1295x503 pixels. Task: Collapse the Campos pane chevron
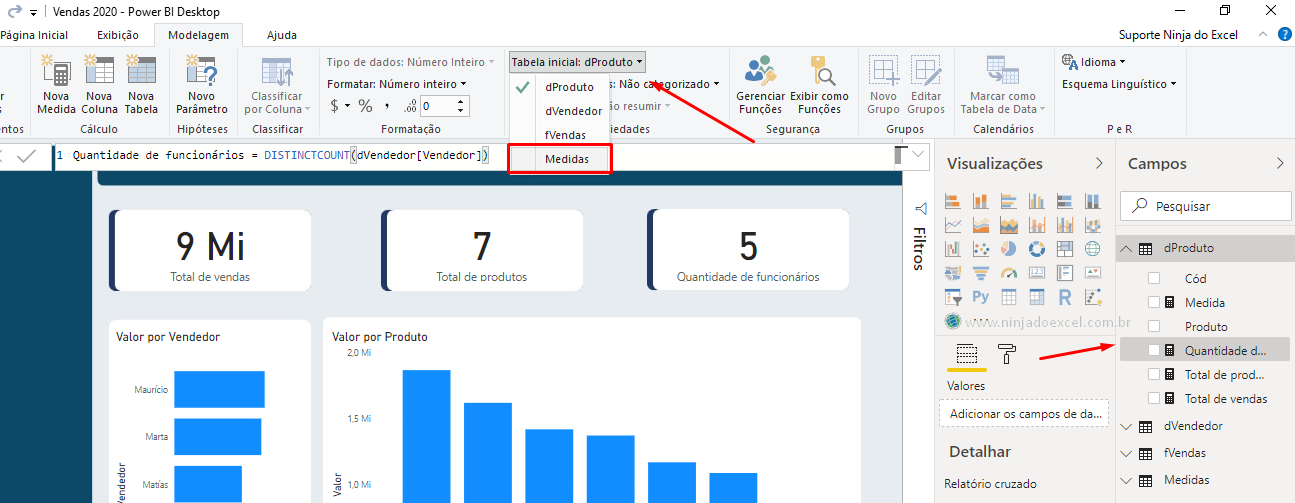(x=1280, y=163)
